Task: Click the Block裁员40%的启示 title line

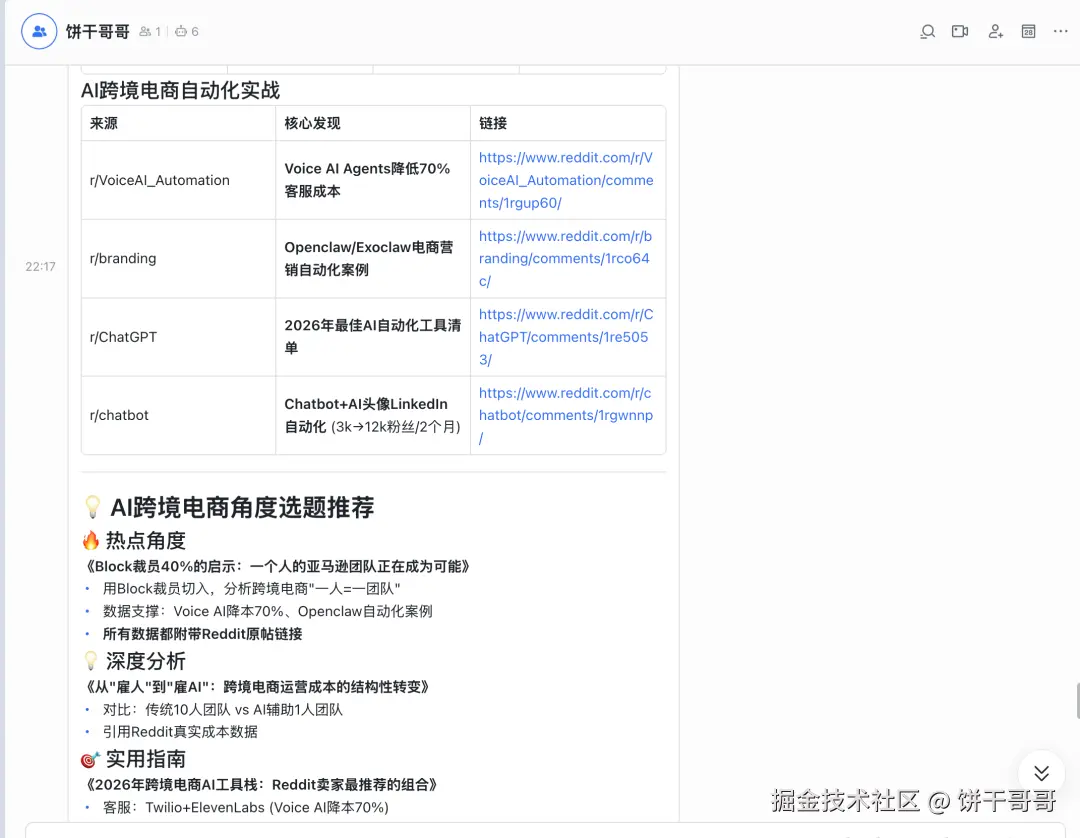Action: [x=278, y=567]
